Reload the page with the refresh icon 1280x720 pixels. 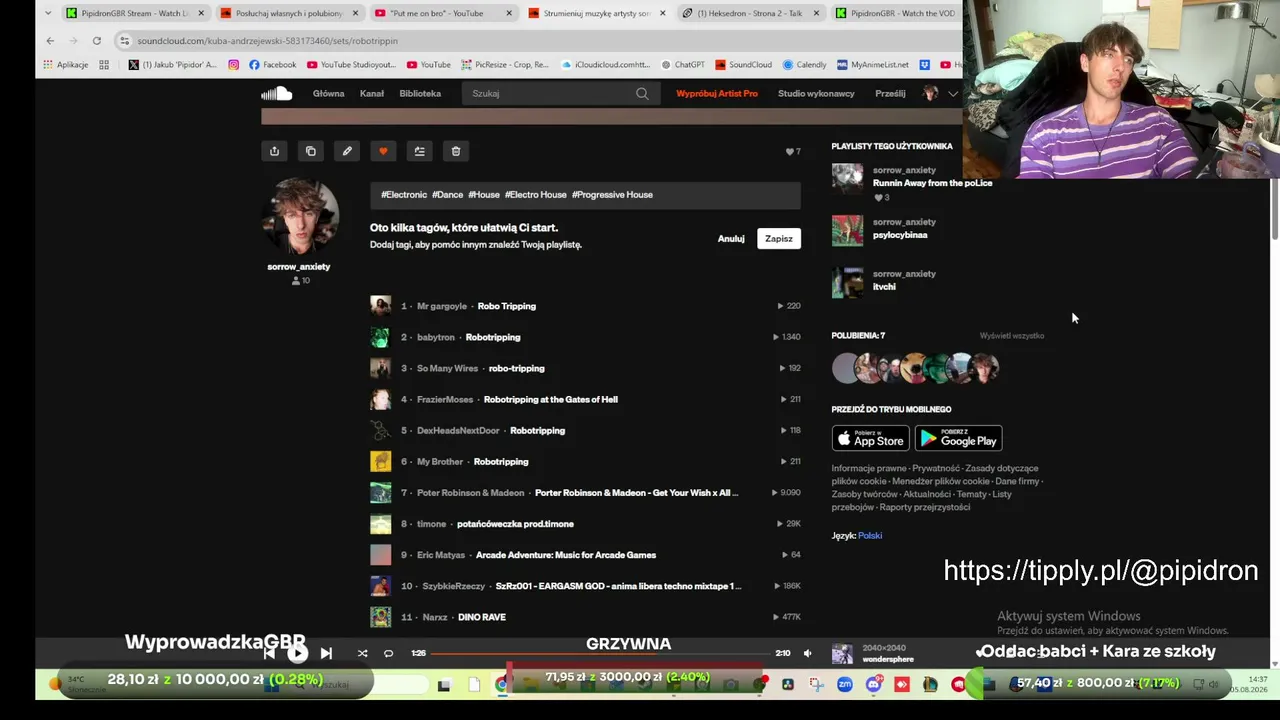tap(96, 40)
